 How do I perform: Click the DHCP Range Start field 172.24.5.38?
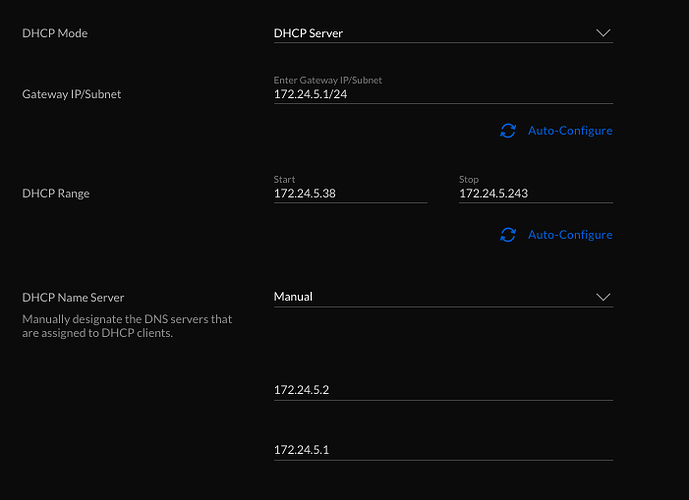tap(349, 194)
